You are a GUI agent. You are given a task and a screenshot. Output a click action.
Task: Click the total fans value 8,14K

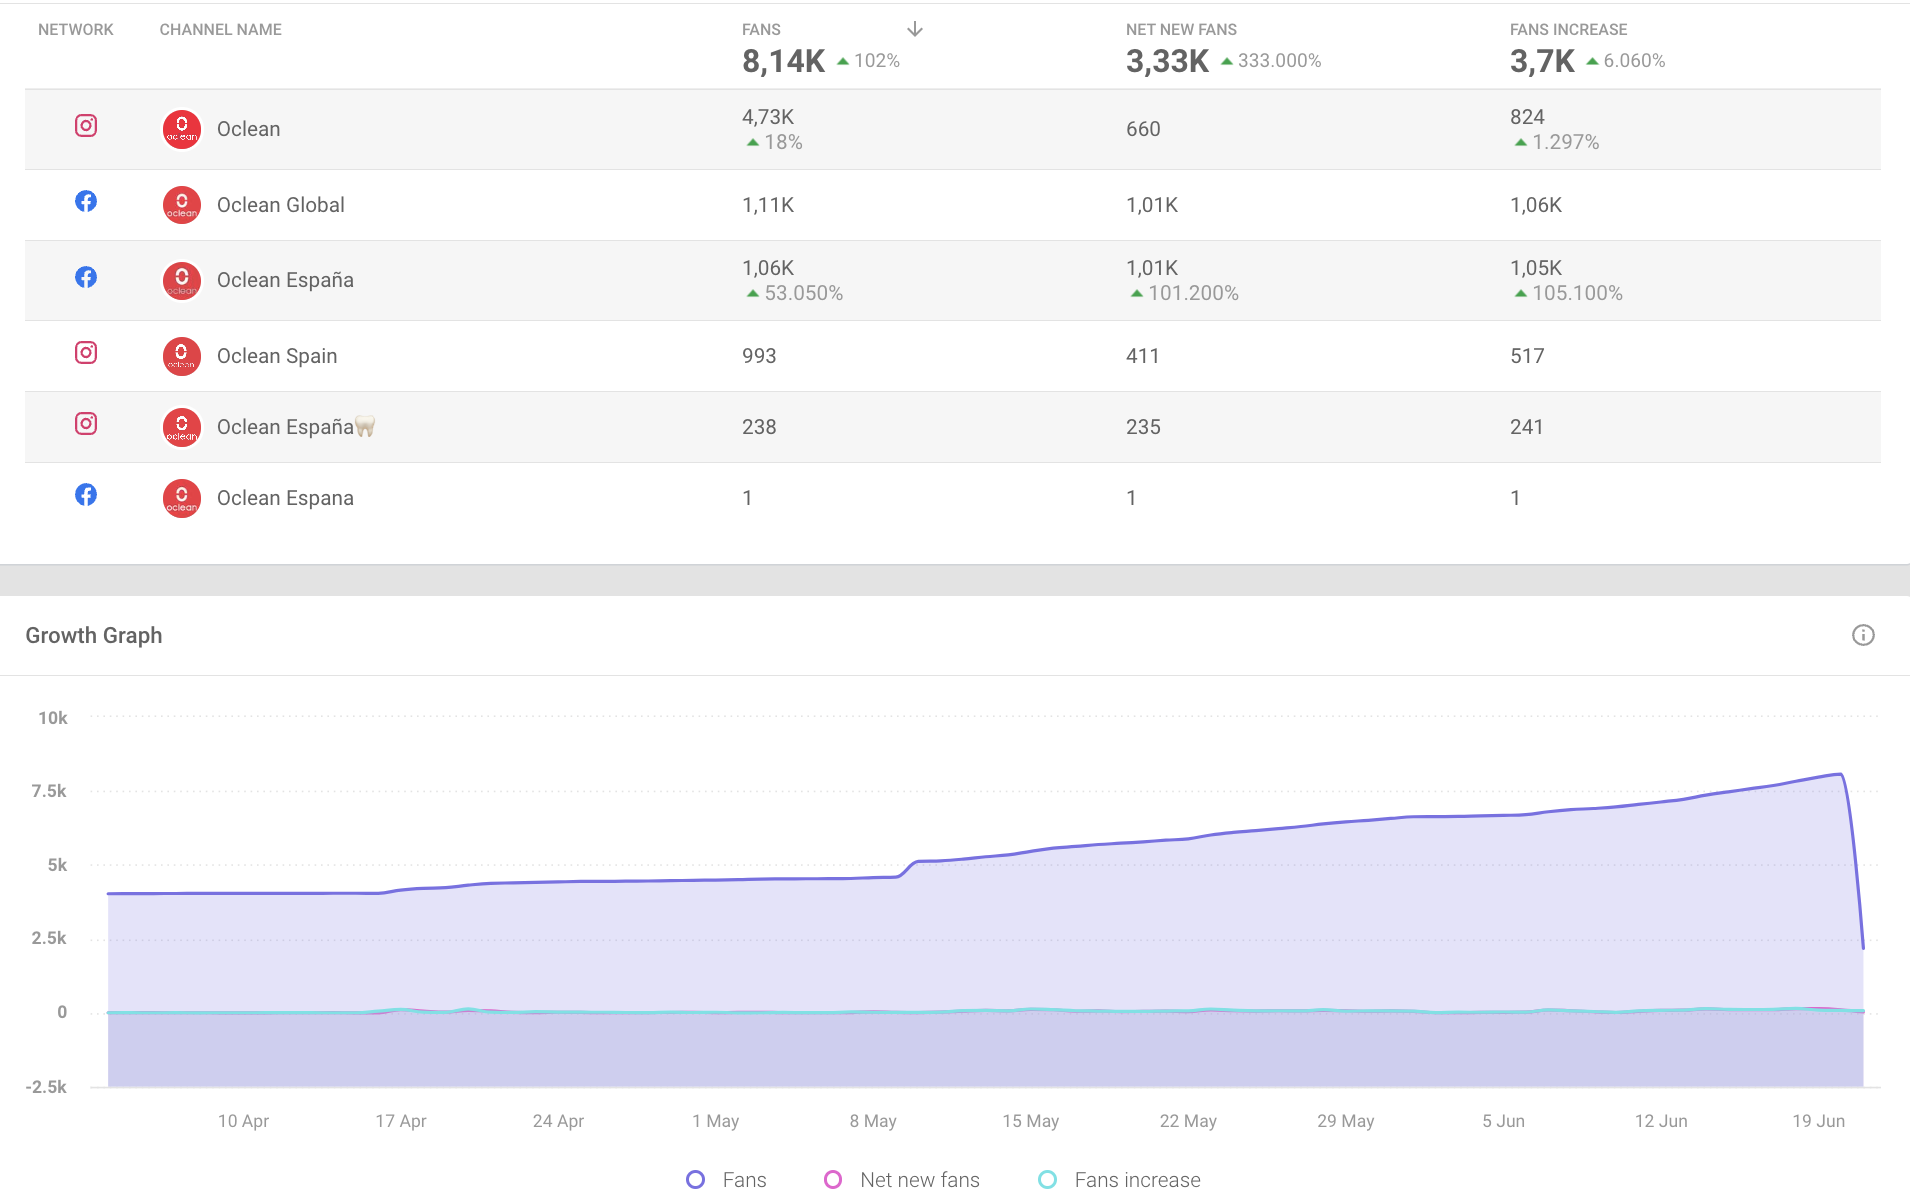pos(783,61)
